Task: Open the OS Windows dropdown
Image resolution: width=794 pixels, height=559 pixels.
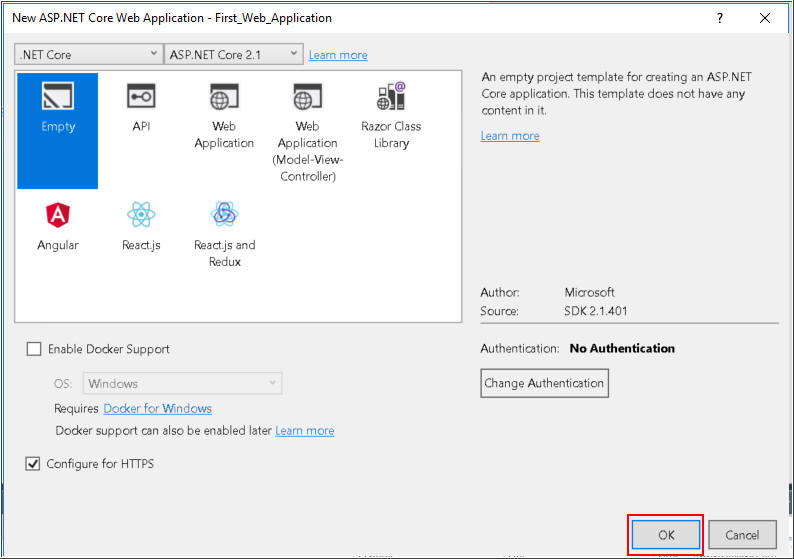Action: point(182,383)
